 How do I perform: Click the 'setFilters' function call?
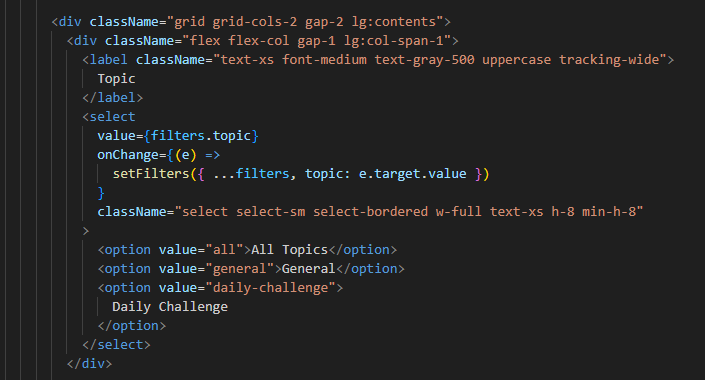tap(151, 174)
